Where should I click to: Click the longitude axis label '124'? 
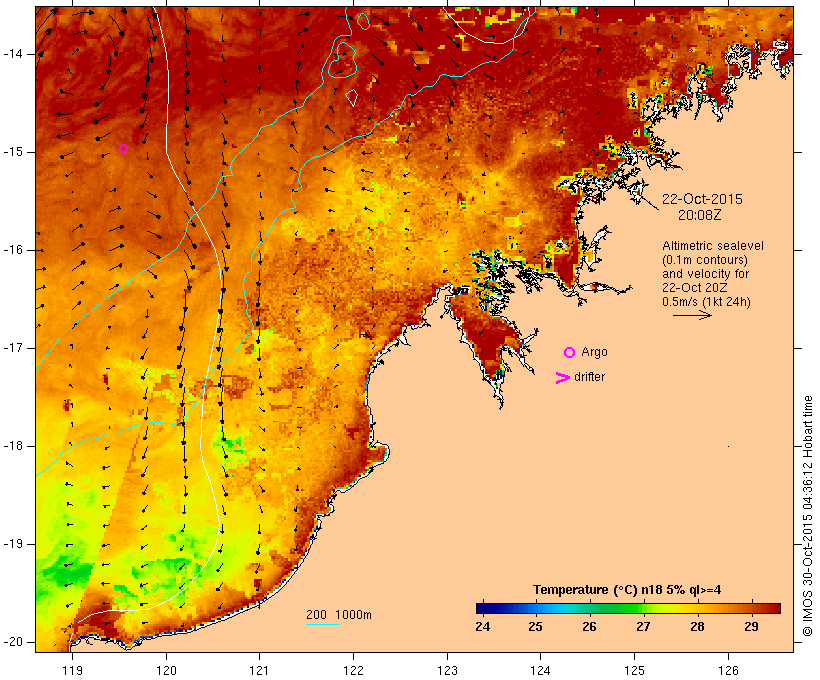point(540,670)
